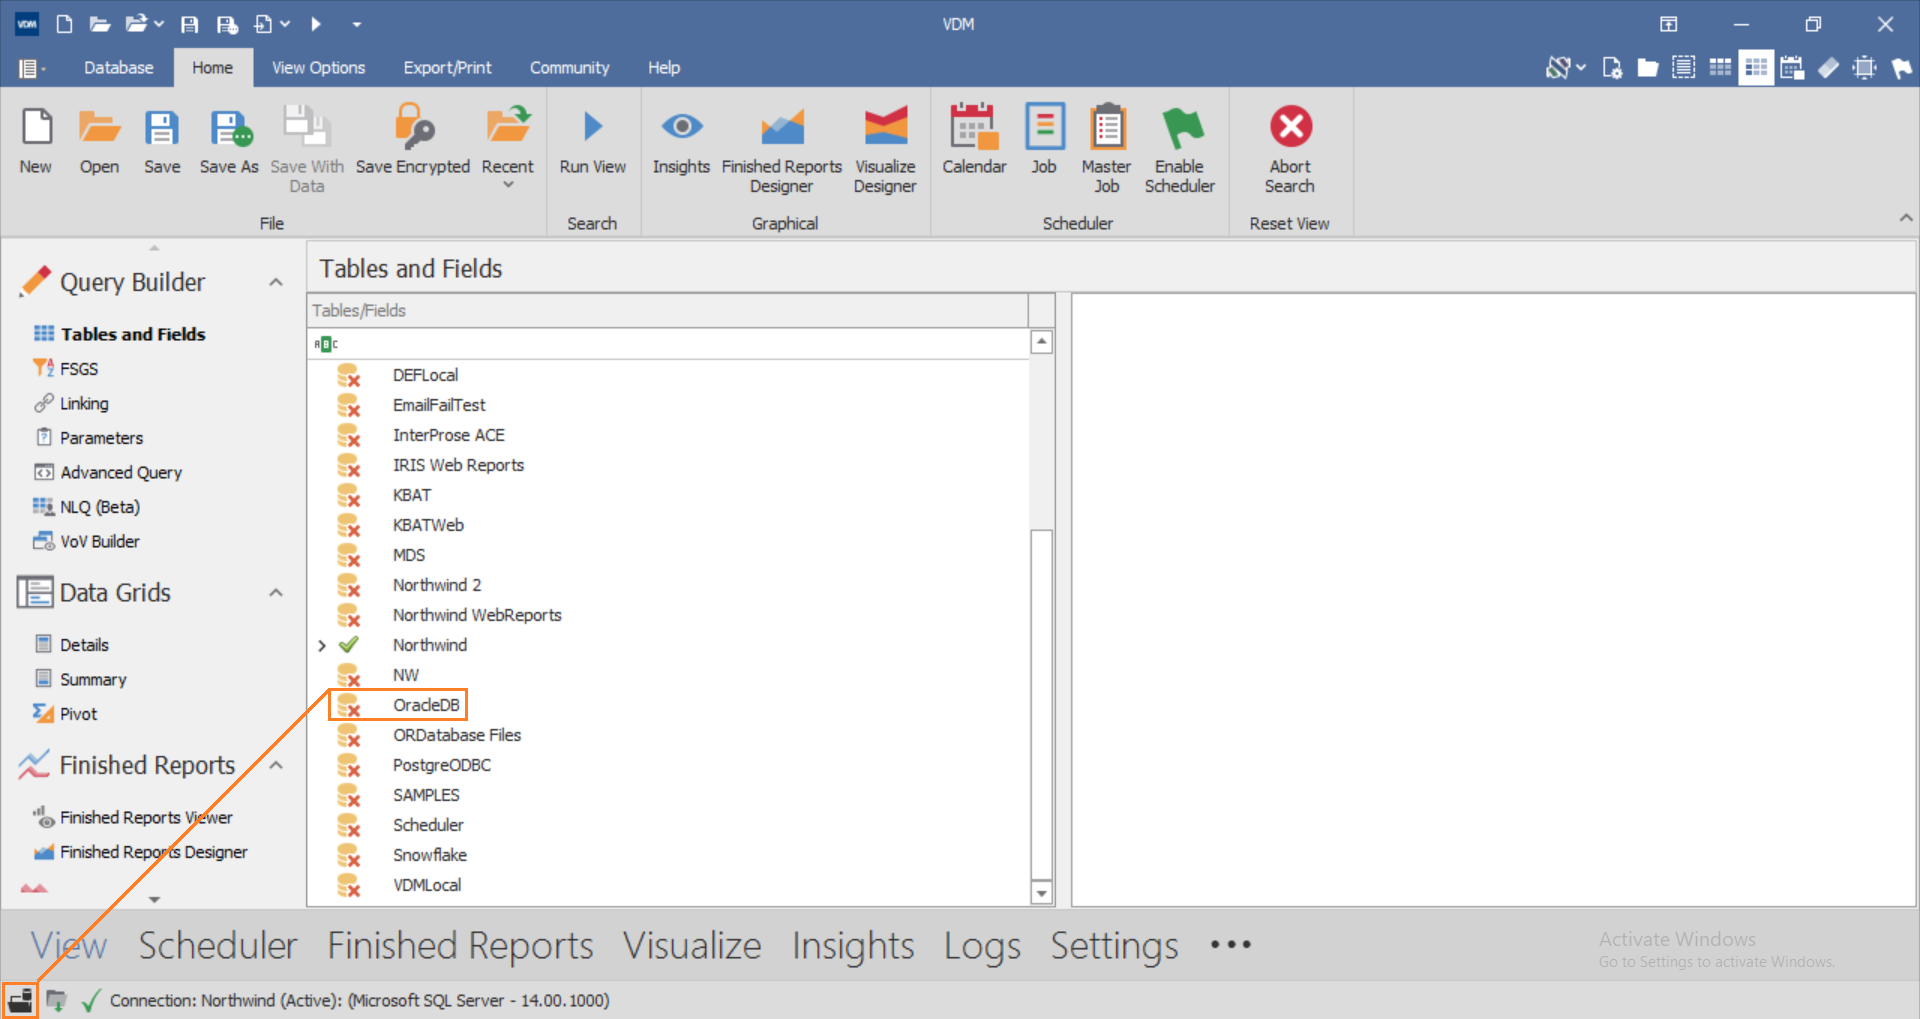Open the View Options ribbon tab
1920x1019 pixels.
coord(319,68)
